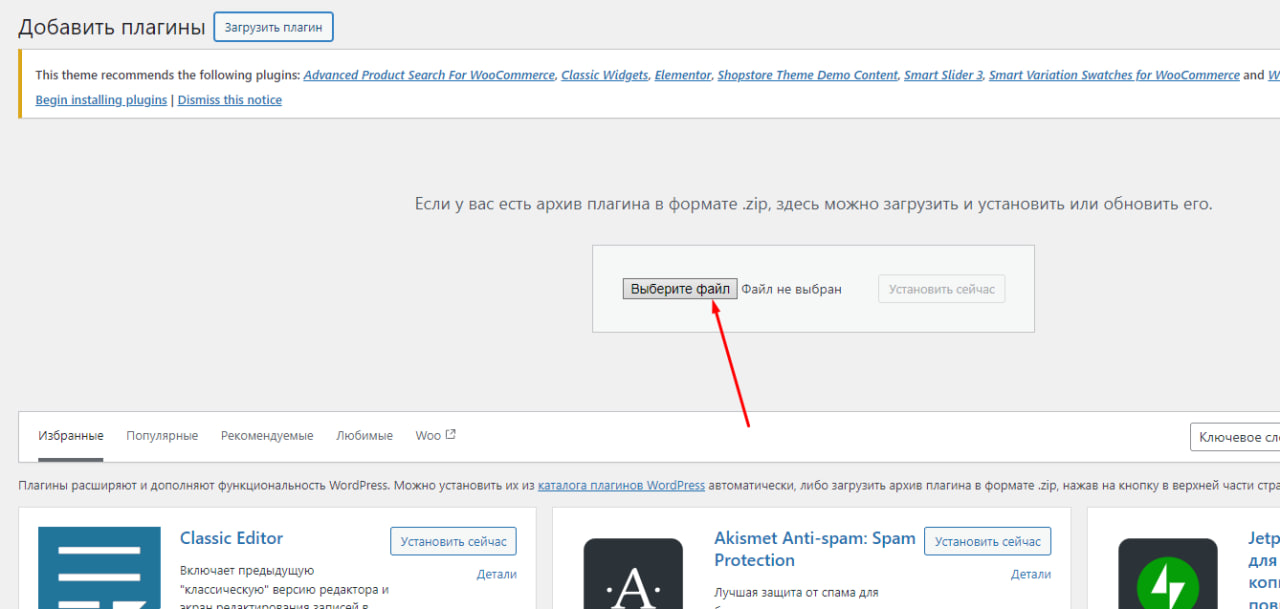
Task: Click the Classic Editor plugin icon
Action: (x=99, y=568)
